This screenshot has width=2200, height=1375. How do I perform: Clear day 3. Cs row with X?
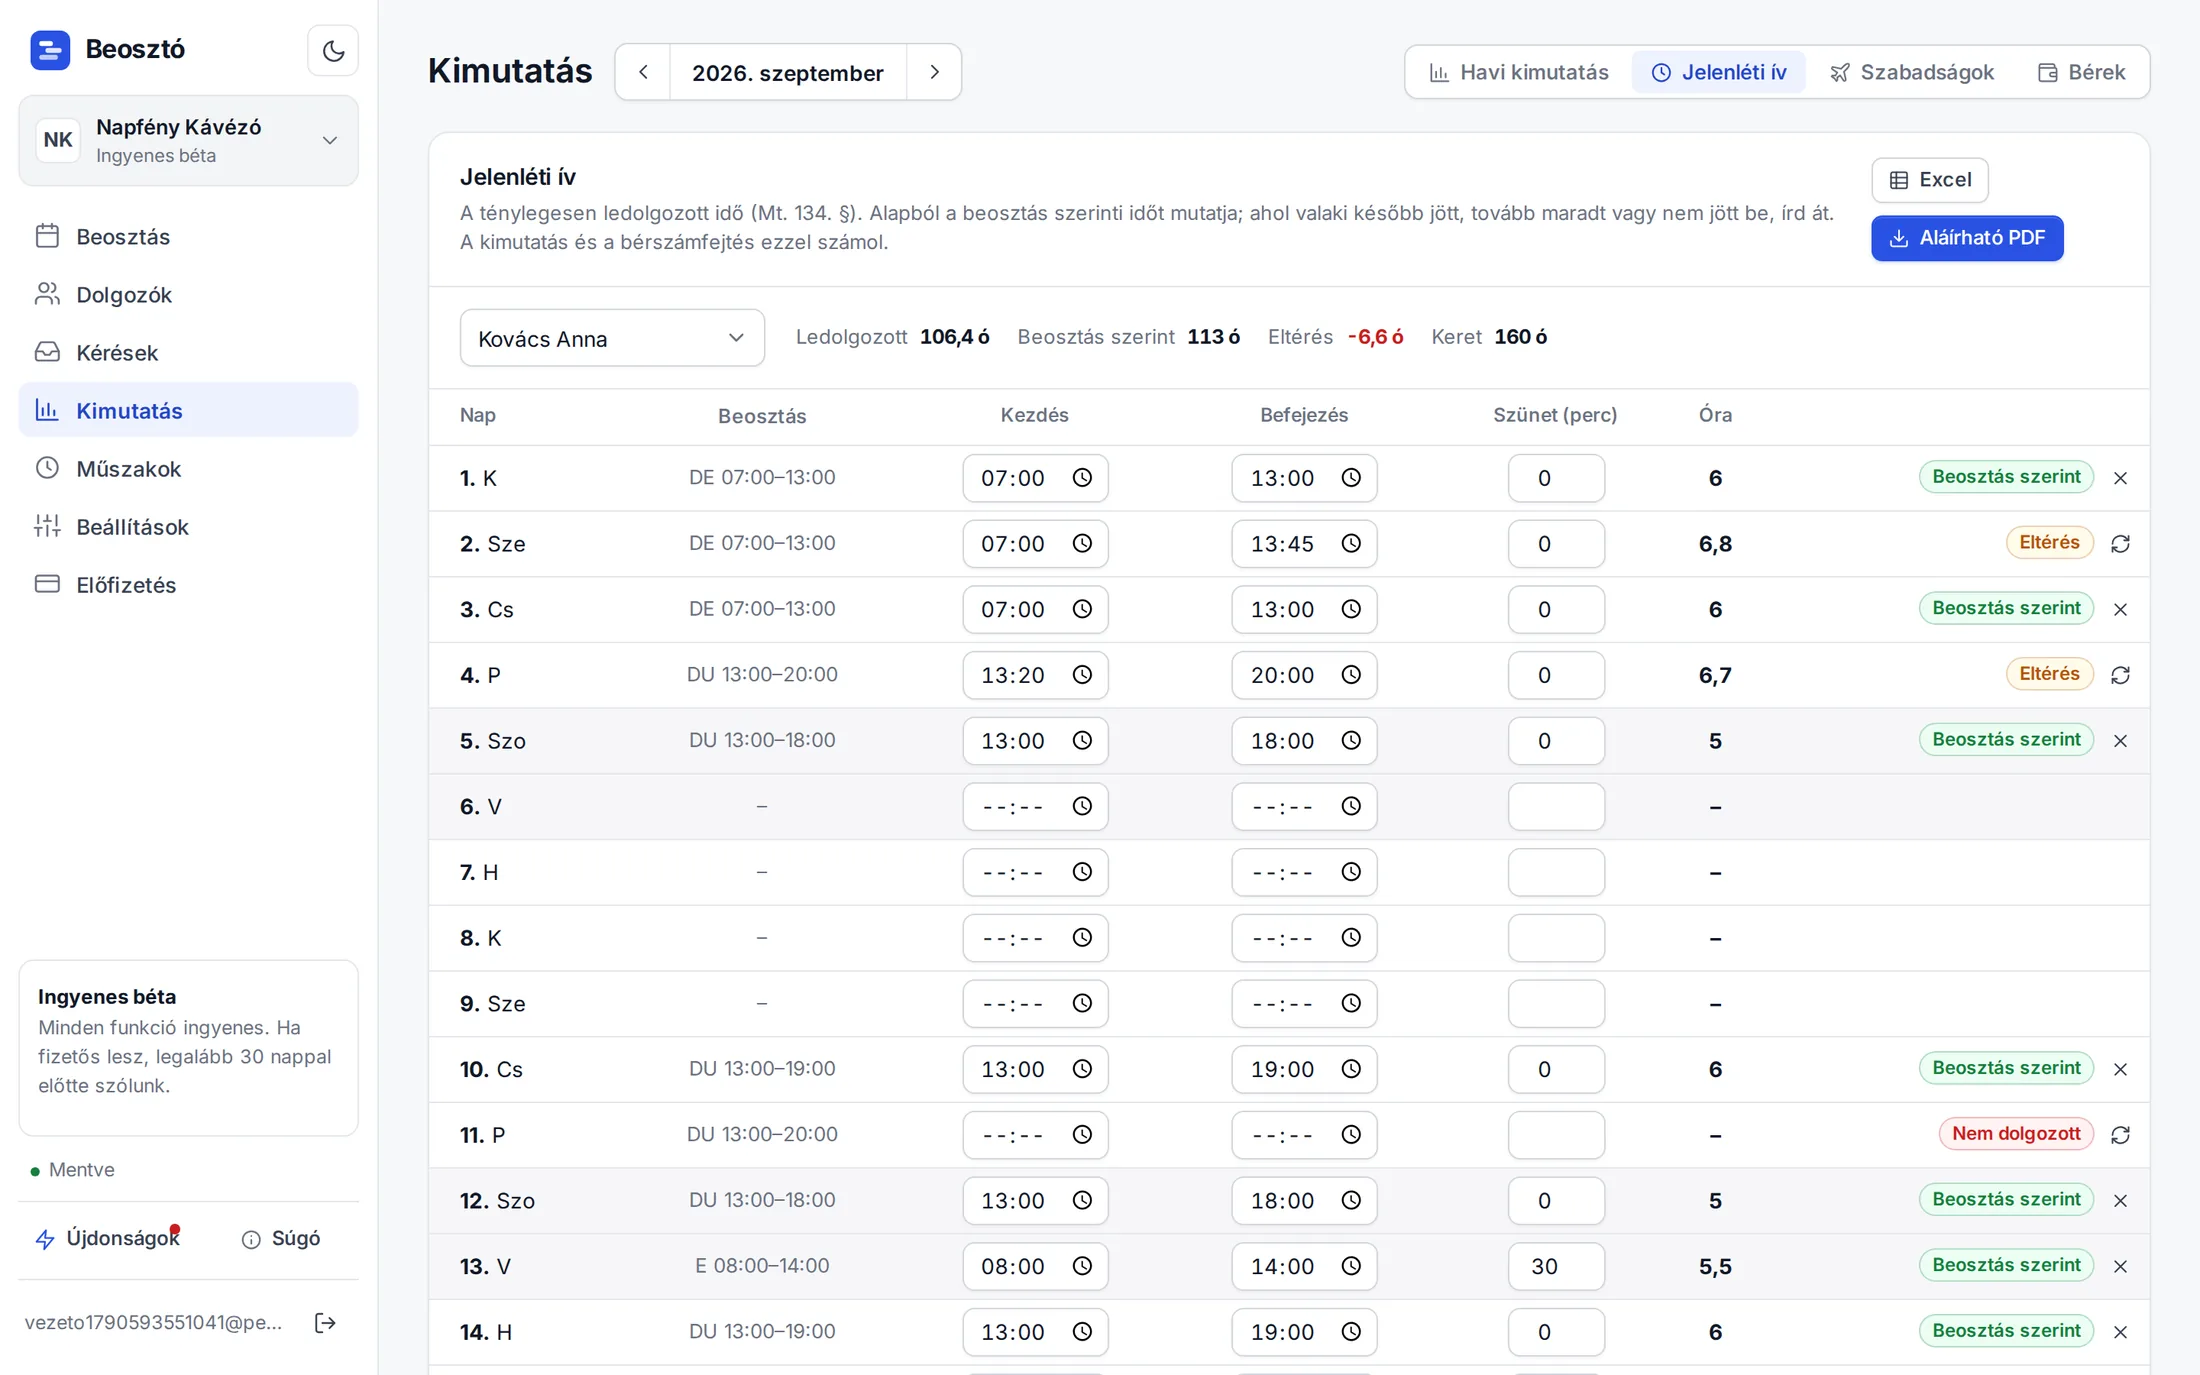tap(2120, 609)
